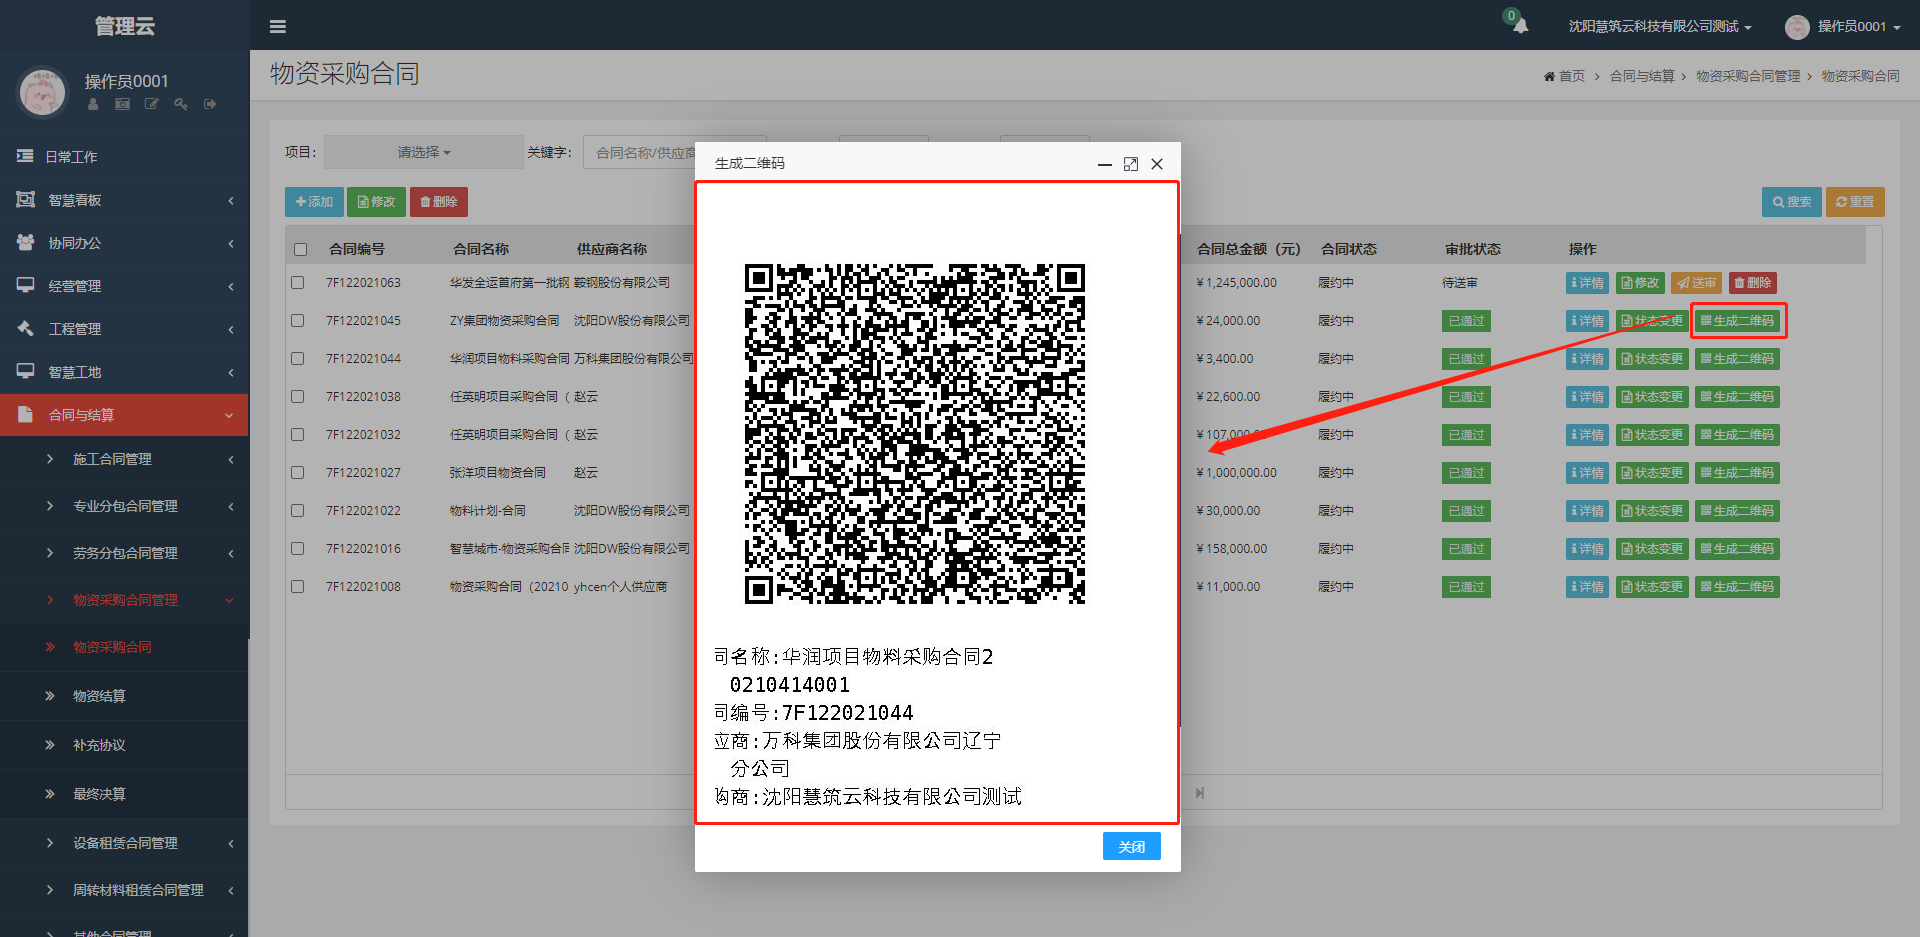The width and height of the screenshot is (1920, 937).
Task: Click 生成二维码 for contract 7F122021044
Action: point(1738,359)
